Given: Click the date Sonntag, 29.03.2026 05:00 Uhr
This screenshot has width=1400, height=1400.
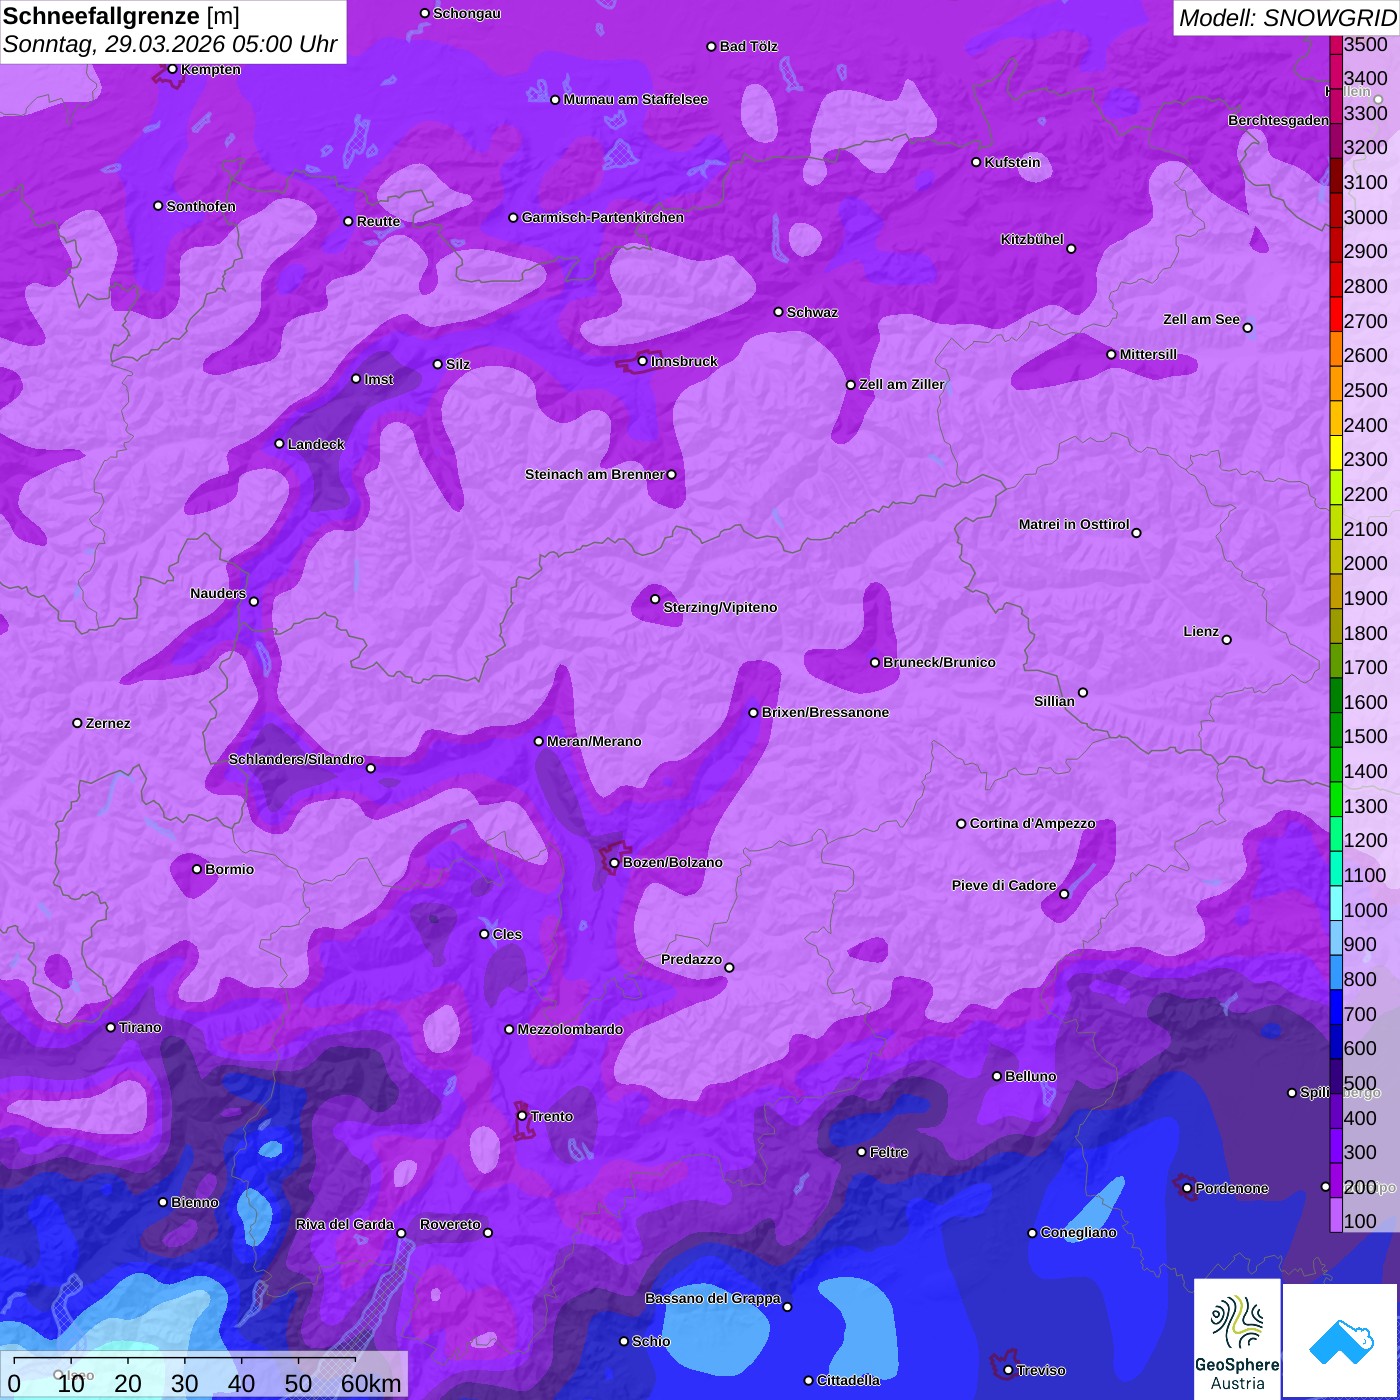Looking at the screenshot, I should coord(170,45).
